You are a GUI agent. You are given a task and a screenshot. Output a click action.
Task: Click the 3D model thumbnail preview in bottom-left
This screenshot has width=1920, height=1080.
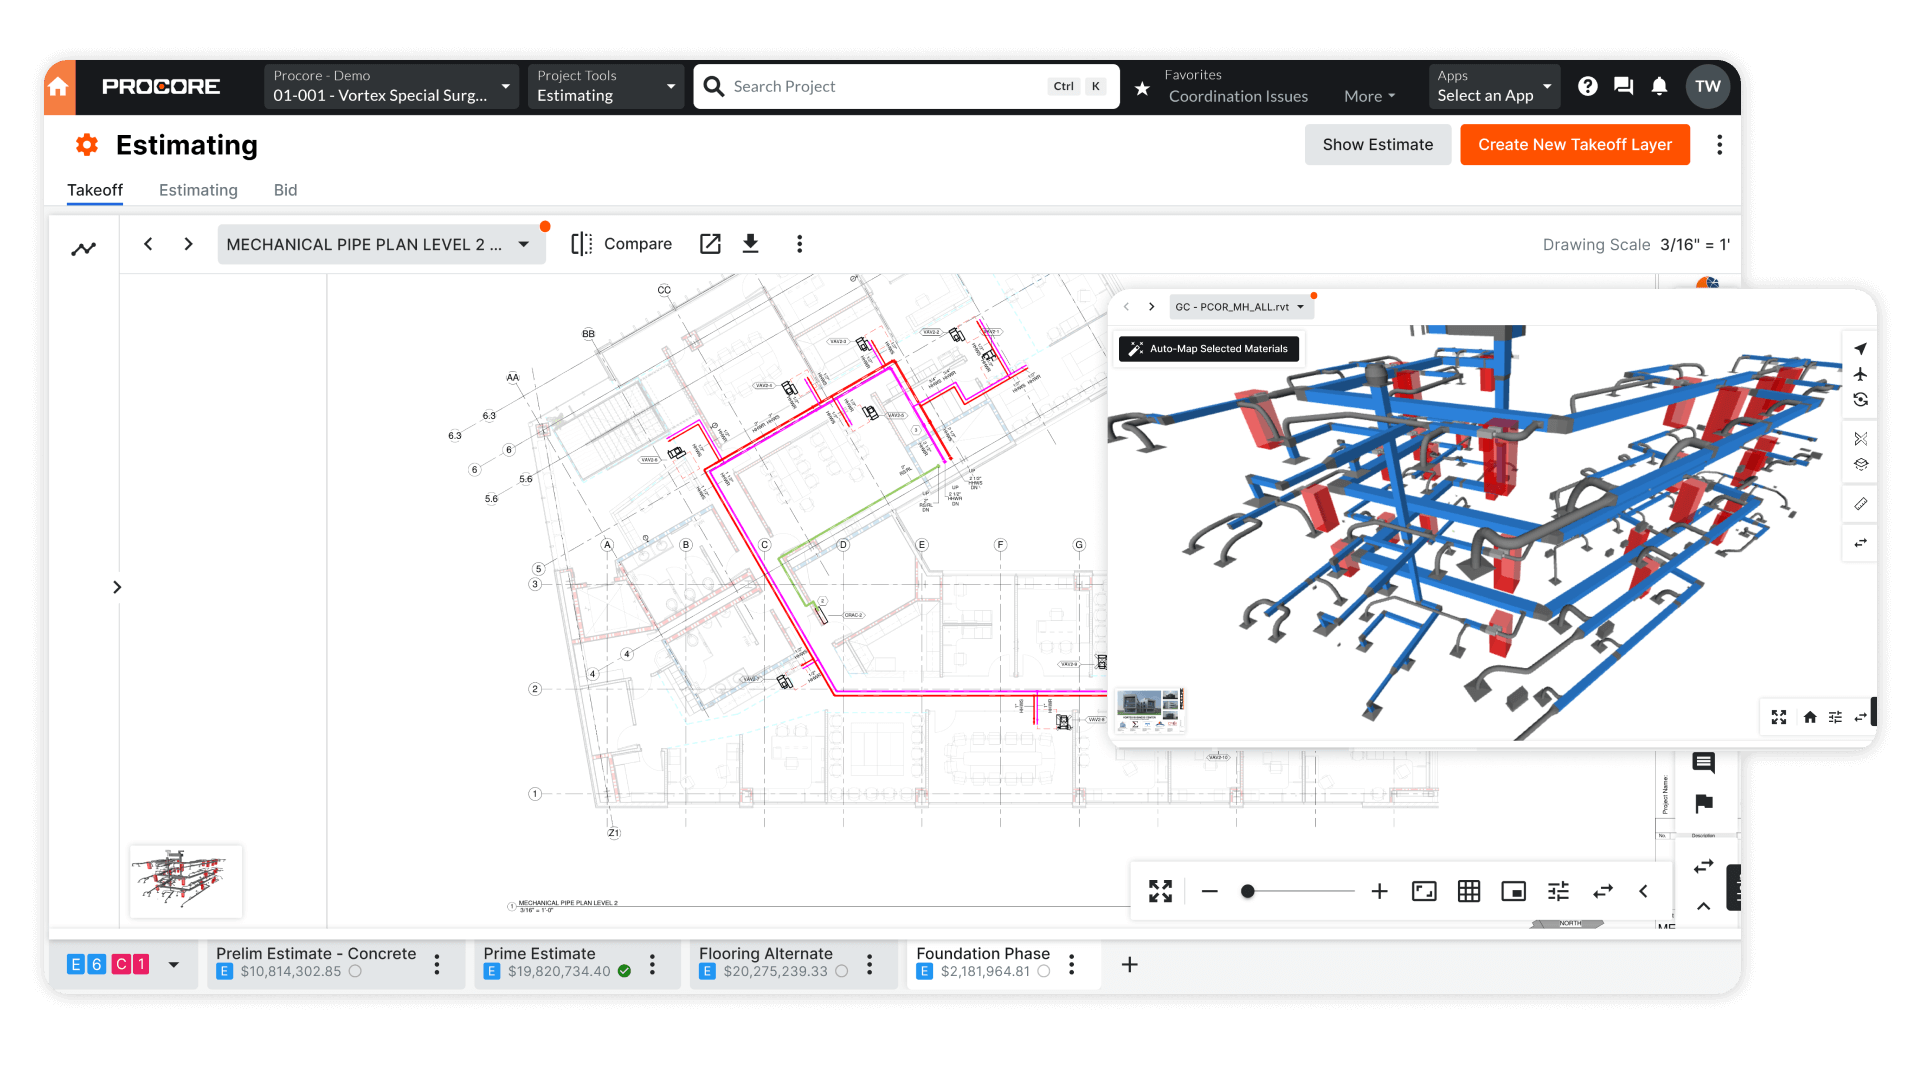[185, 877]
